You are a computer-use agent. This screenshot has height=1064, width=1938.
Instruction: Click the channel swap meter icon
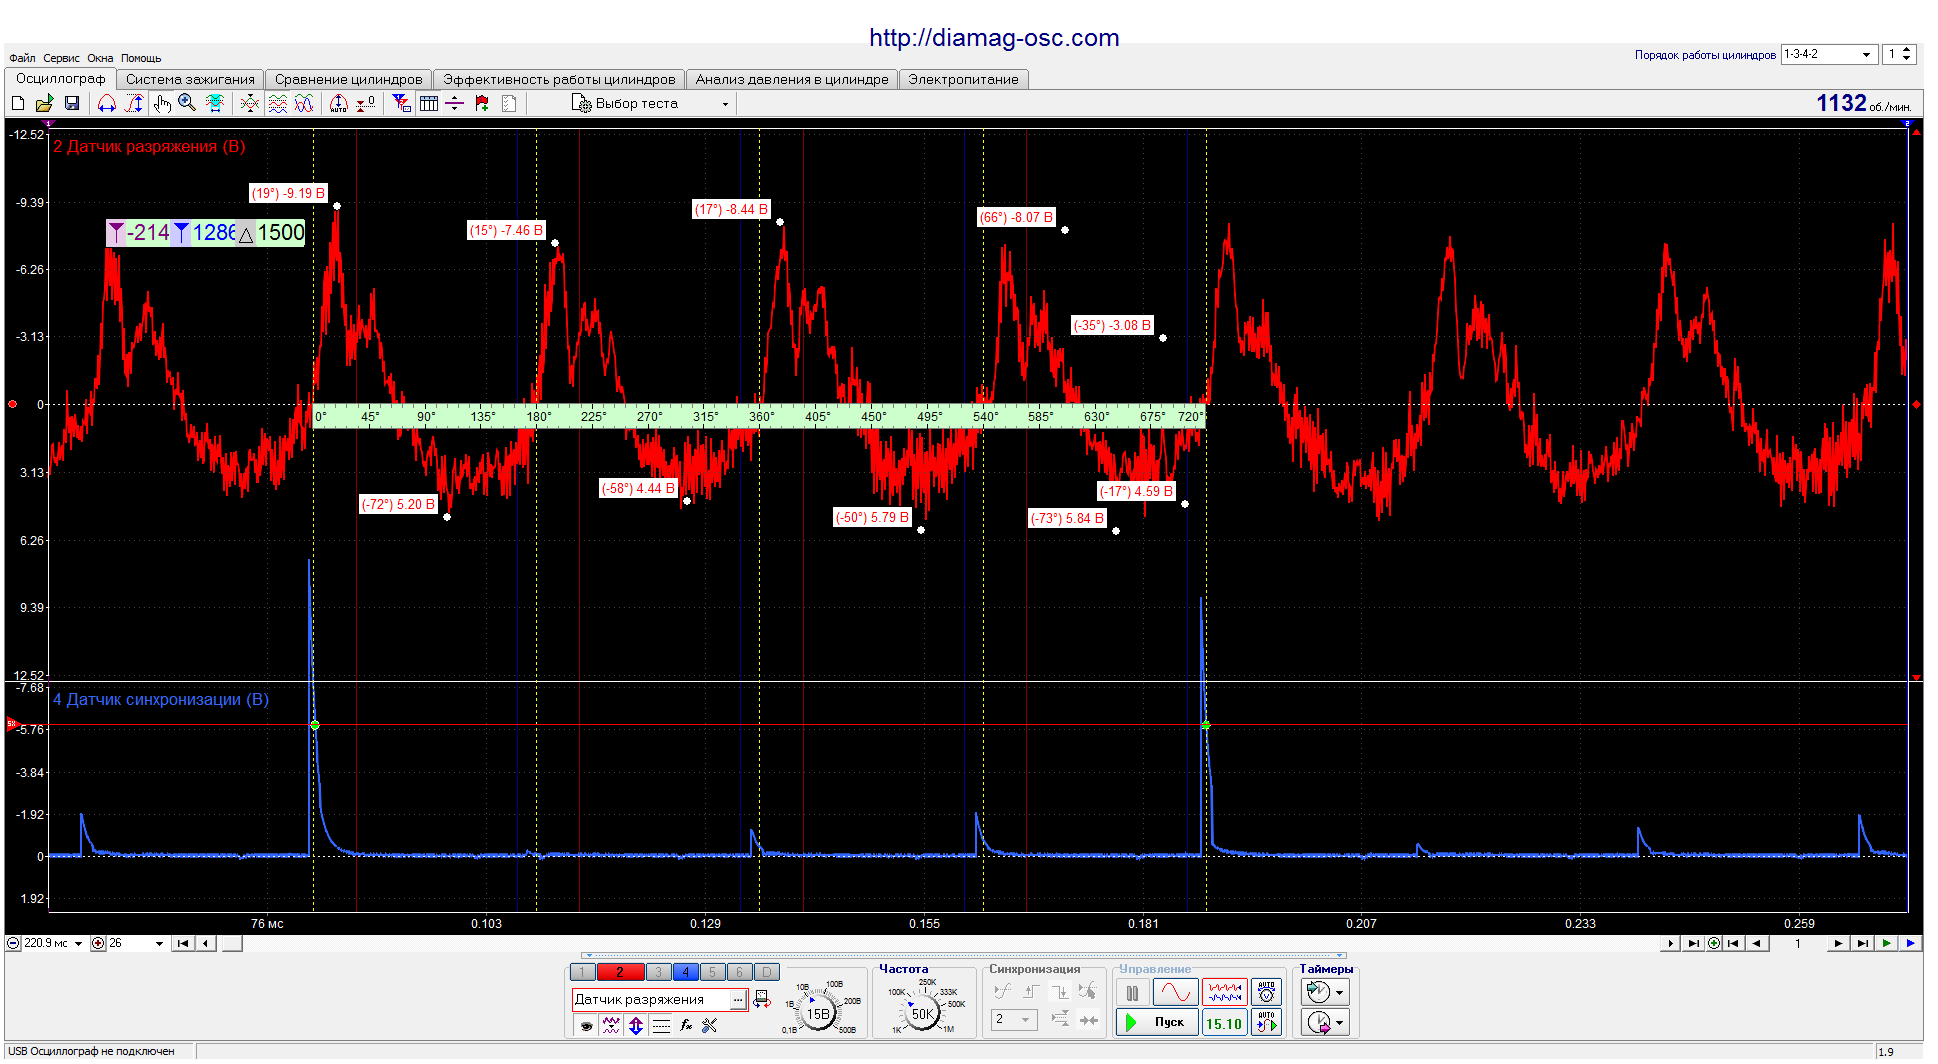(x=762, y=999)
